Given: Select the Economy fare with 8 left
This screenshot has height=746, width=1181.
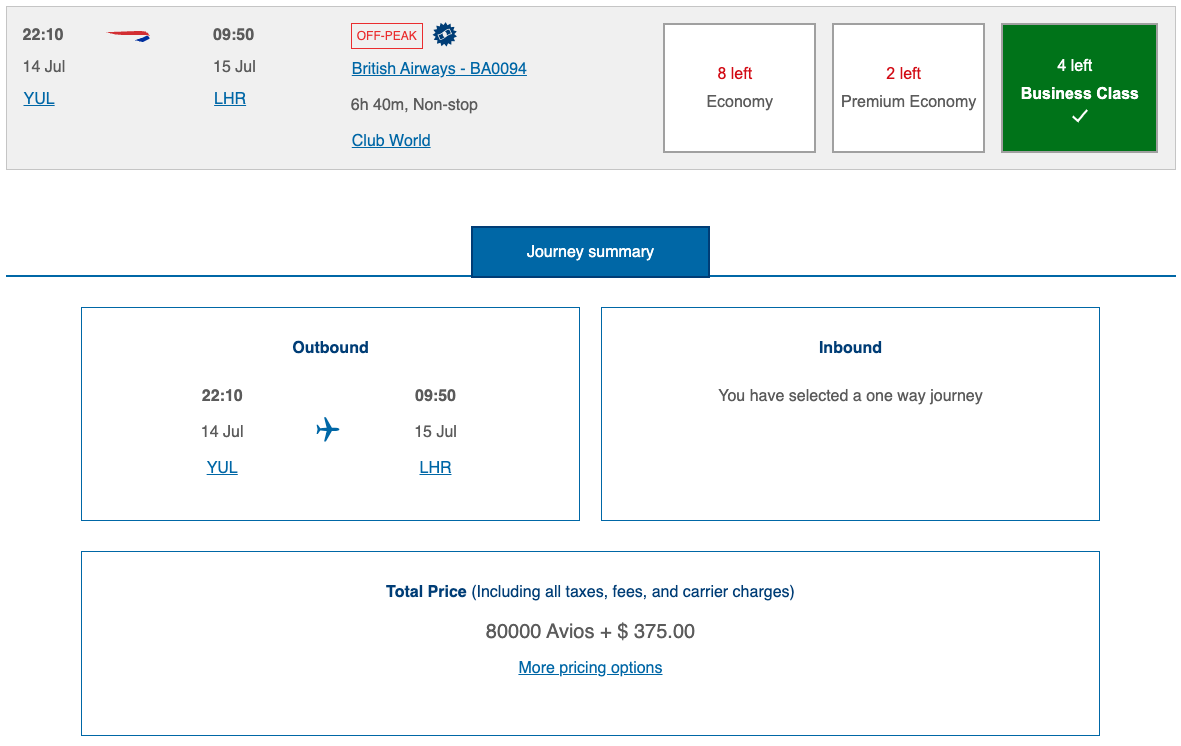Looking at the screenshot, I should pyautogui.click(x=739, y=88).
